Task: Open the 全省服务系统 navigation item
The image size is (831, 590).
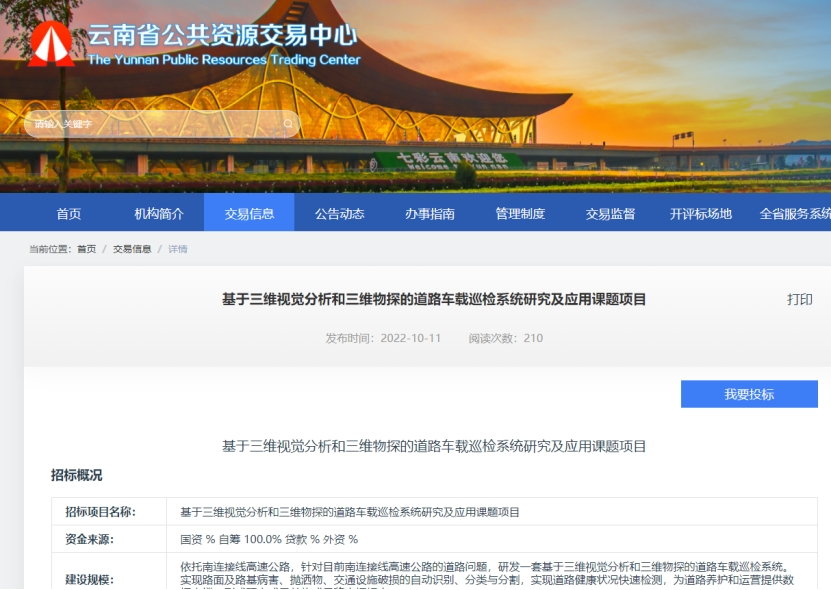Action: pyautogui.click(x=794, y=213)
